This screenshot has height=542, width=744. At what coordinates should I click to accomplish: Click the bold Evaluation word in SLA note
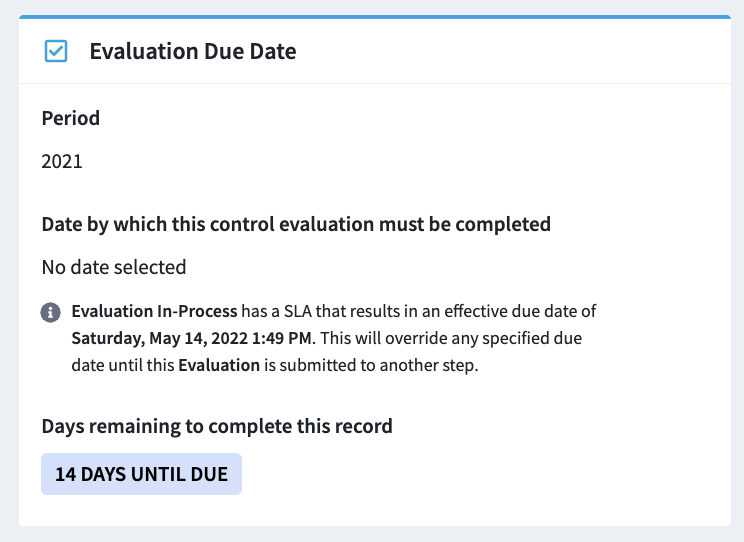coord(219,365)
